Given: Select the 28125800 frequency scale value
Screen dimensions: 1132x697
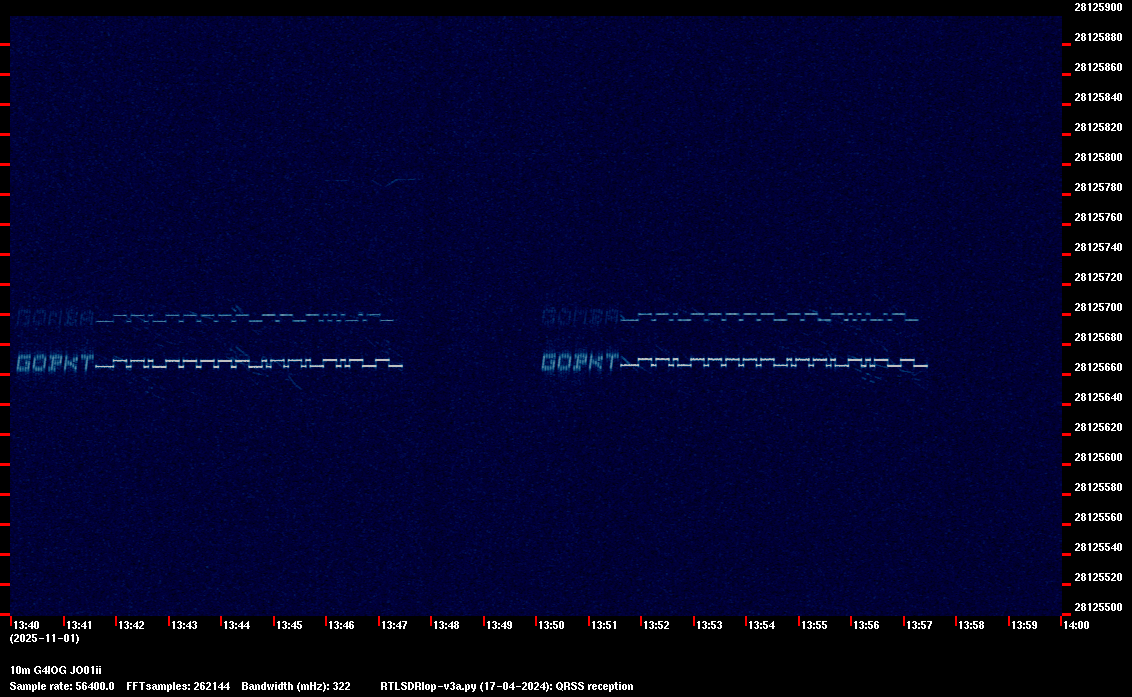Looking at the screenshot, I should click(x=1099, y=157).
